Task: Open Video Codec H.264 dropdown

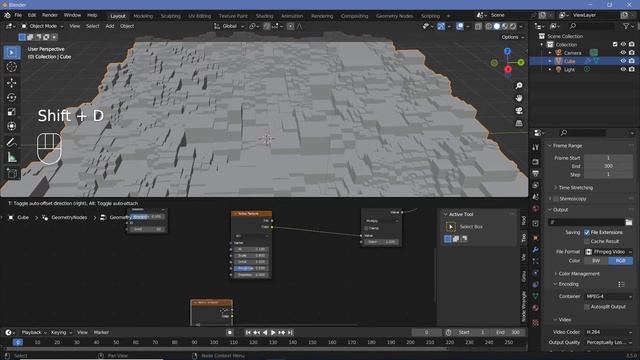Action: click(609, 332)
